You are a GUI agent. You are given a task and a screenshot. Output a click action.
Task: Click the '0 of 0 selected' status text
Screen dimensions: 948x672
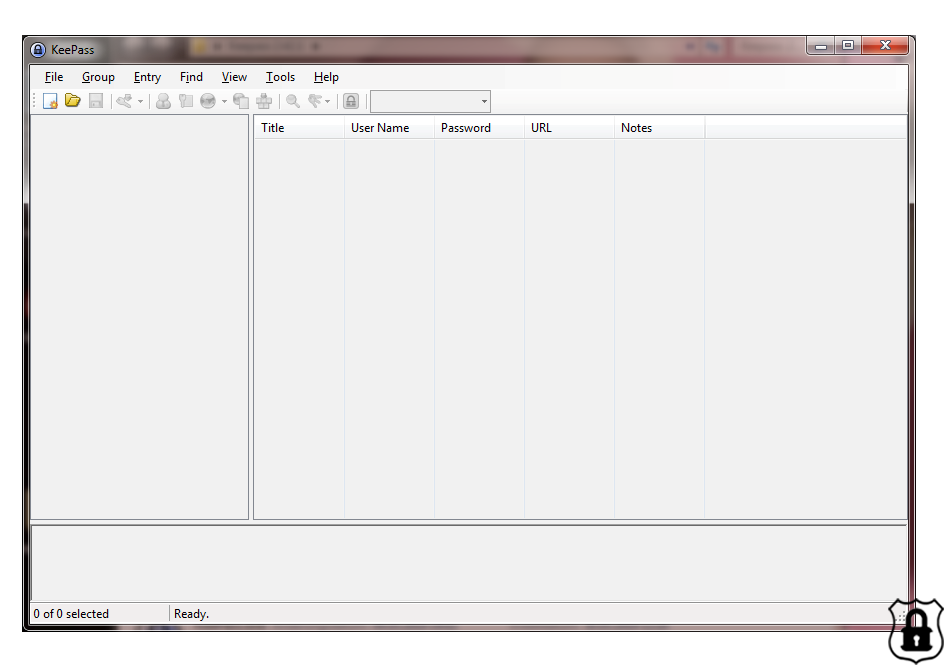tap(71, 613)
